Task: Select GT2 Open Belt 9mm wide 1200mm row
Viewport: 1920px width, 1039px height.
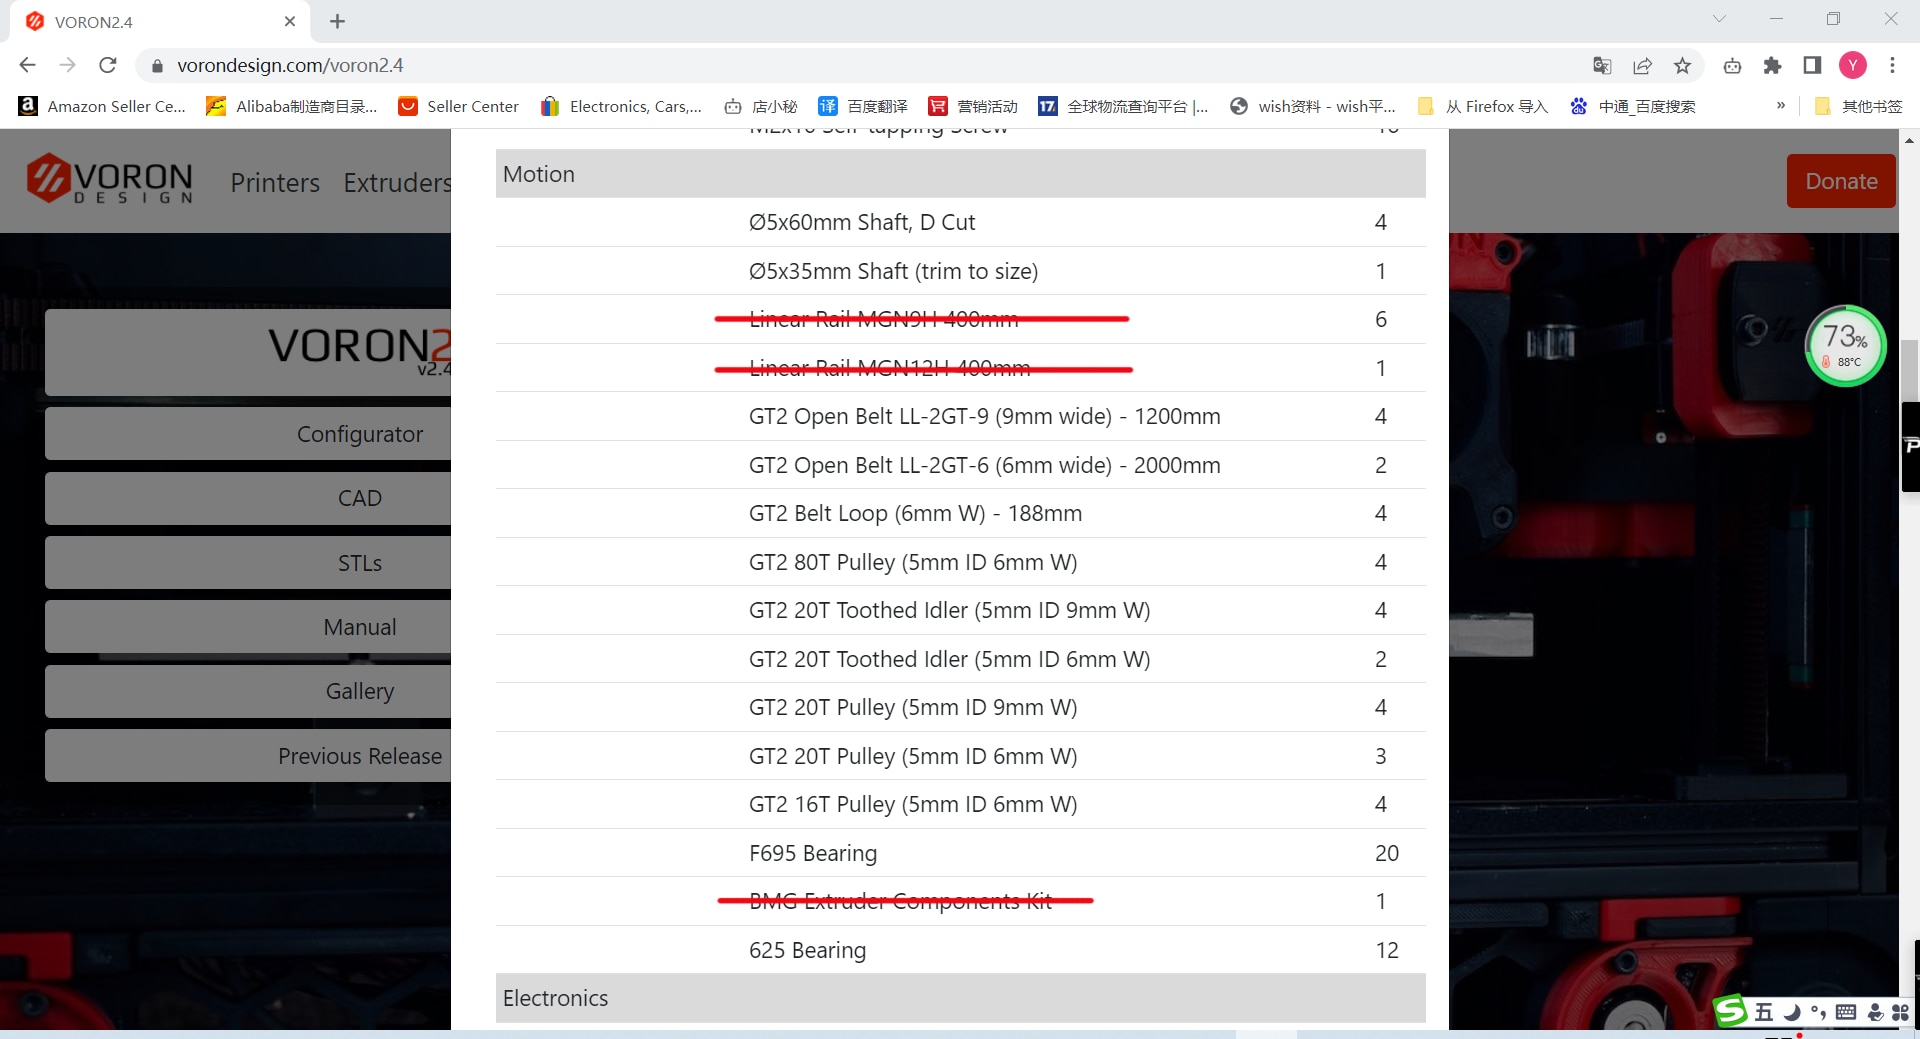Action: 960,416
